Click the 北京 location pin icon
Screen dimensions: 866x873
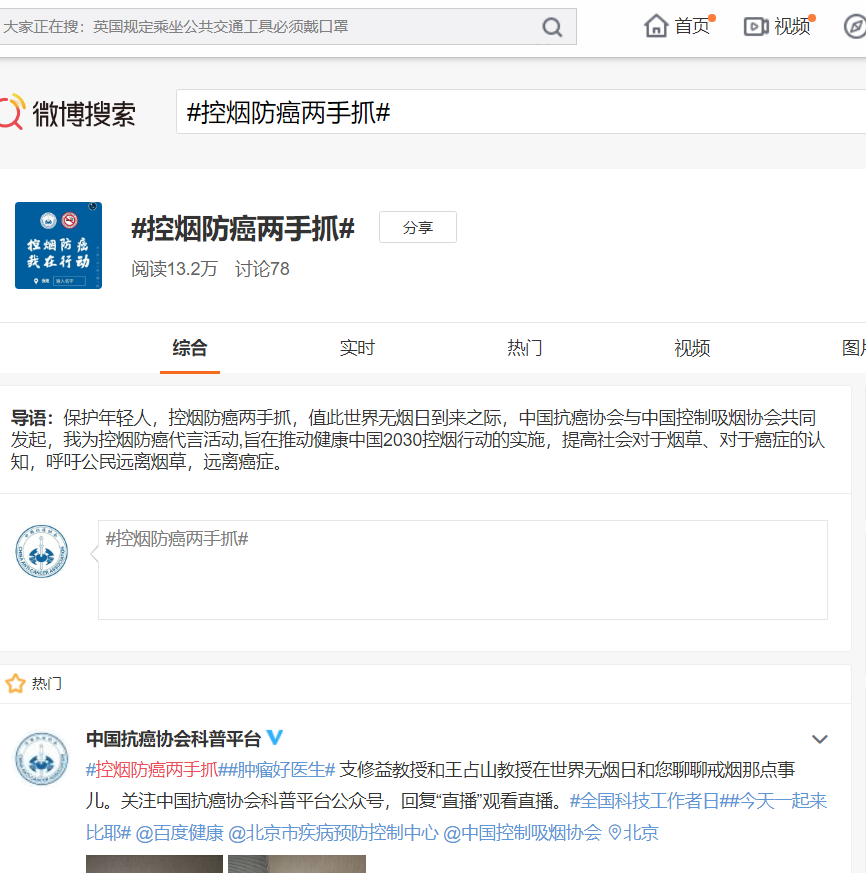(x=615, y=832)
